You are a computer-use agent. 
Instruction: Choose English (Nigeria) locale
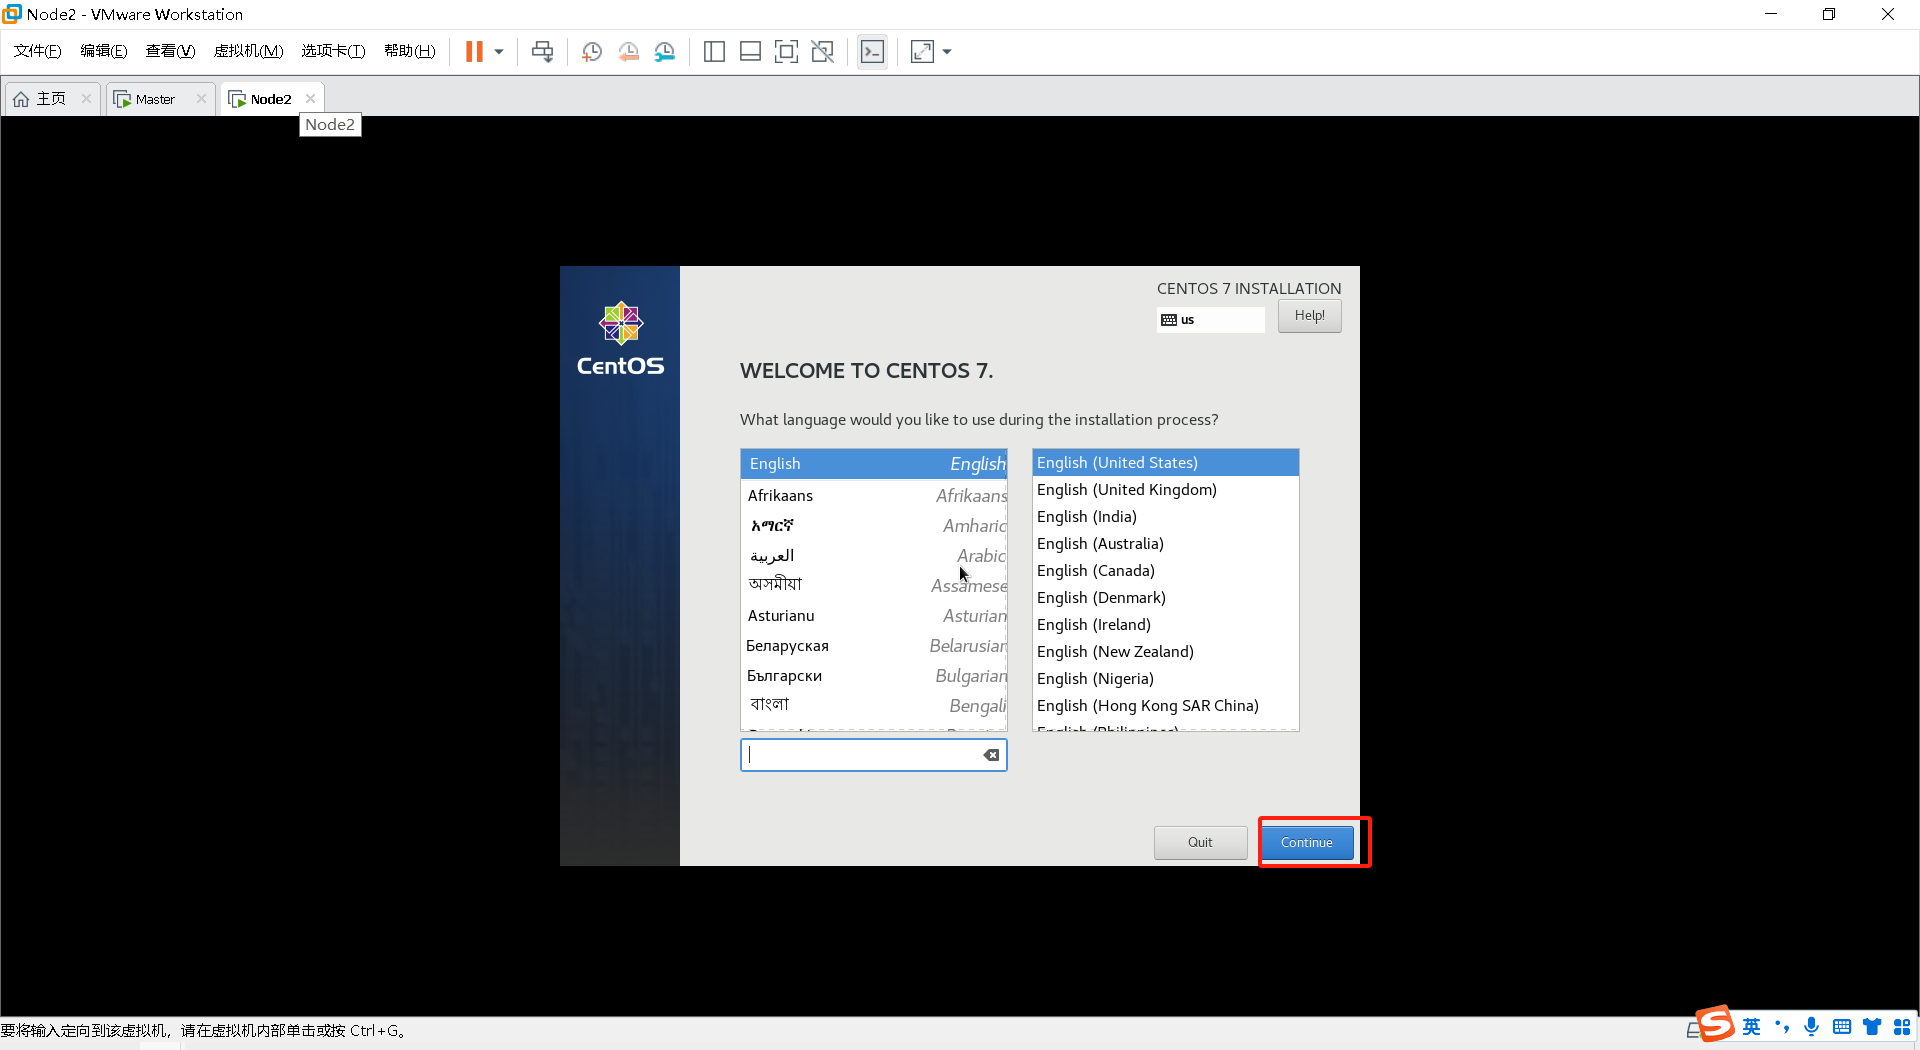pyautogui.click(x=1165, y=679)
